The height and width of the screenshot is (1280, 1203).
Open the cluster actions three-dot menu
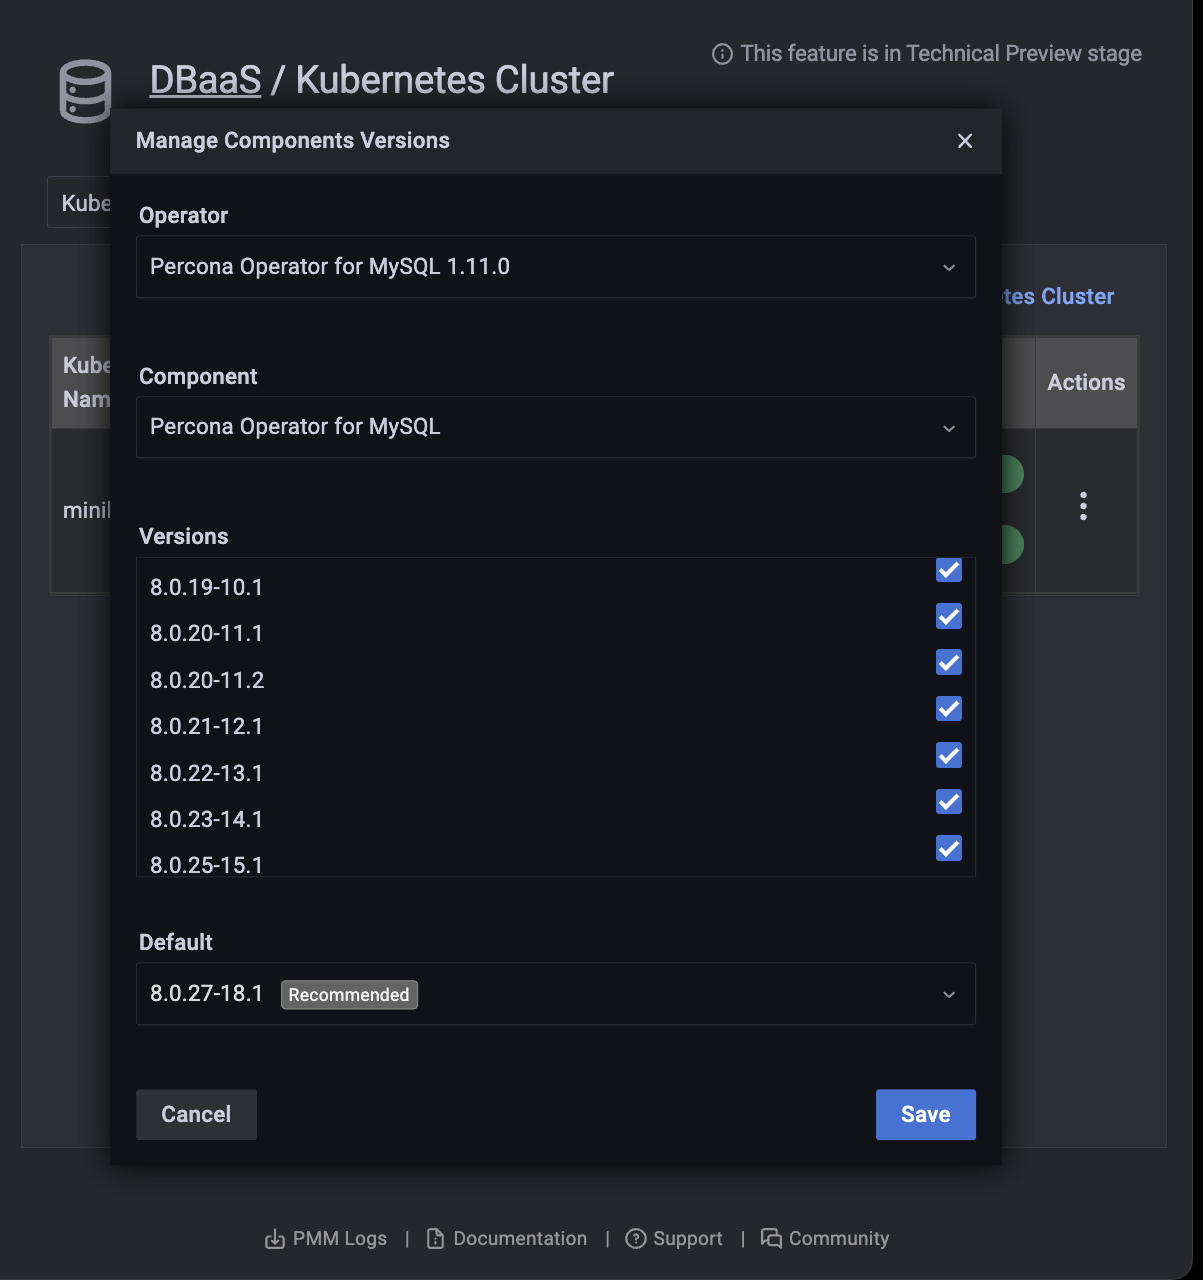tap(1083, 506)
